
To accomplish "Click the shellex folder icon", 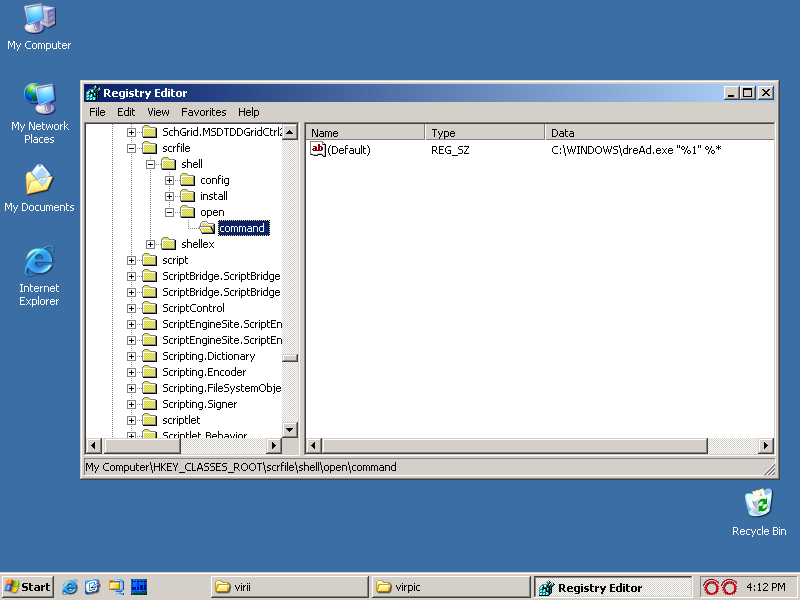I will coord(168,244).
